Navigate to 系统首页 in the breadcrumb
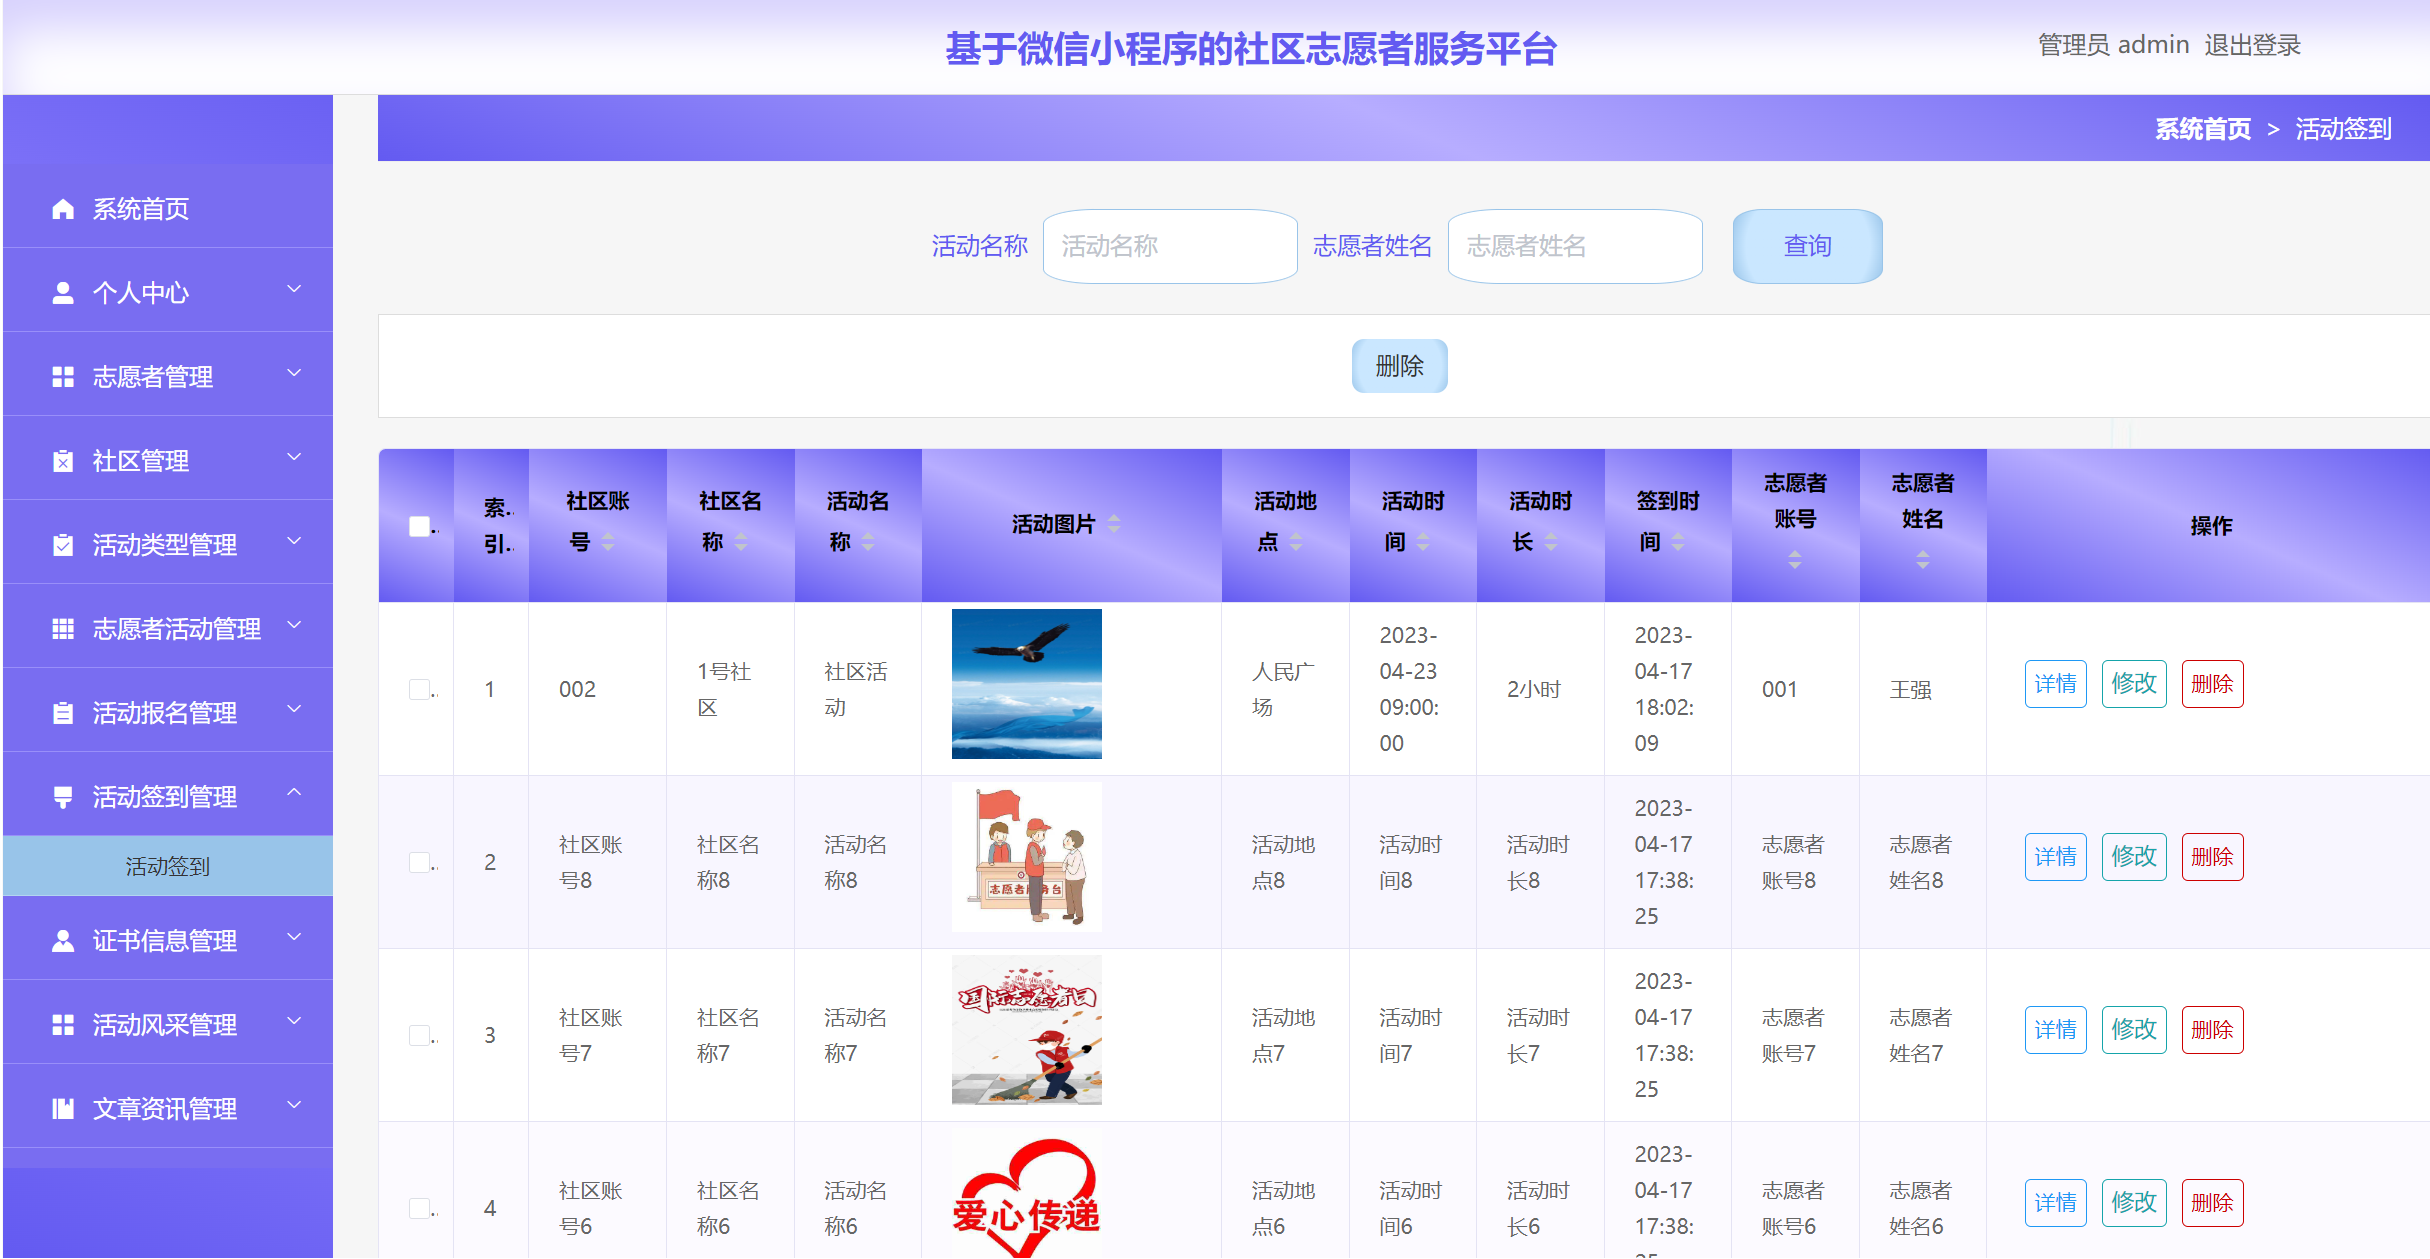 tap(2204, 129)
